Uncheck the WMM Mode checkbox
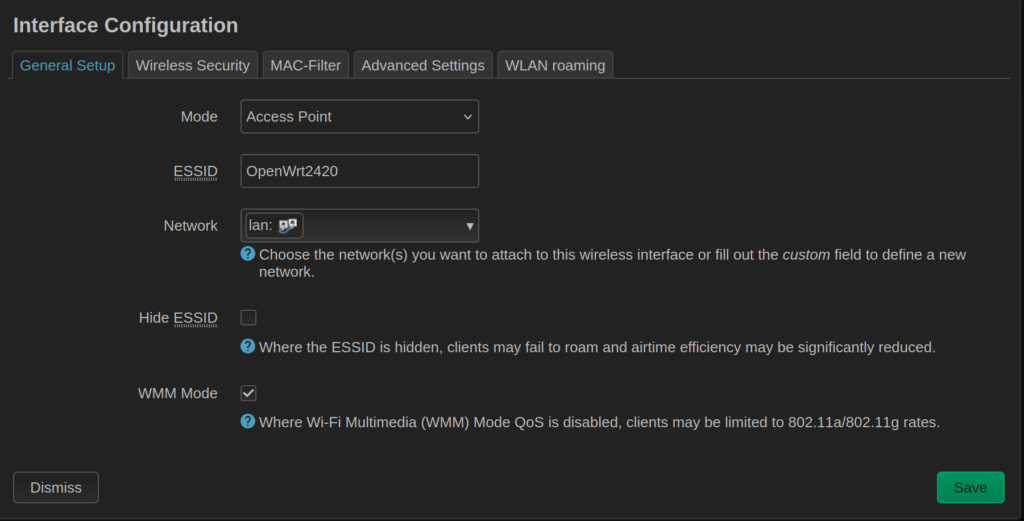This screenshot has height=521, width=1024. point(249,394)
